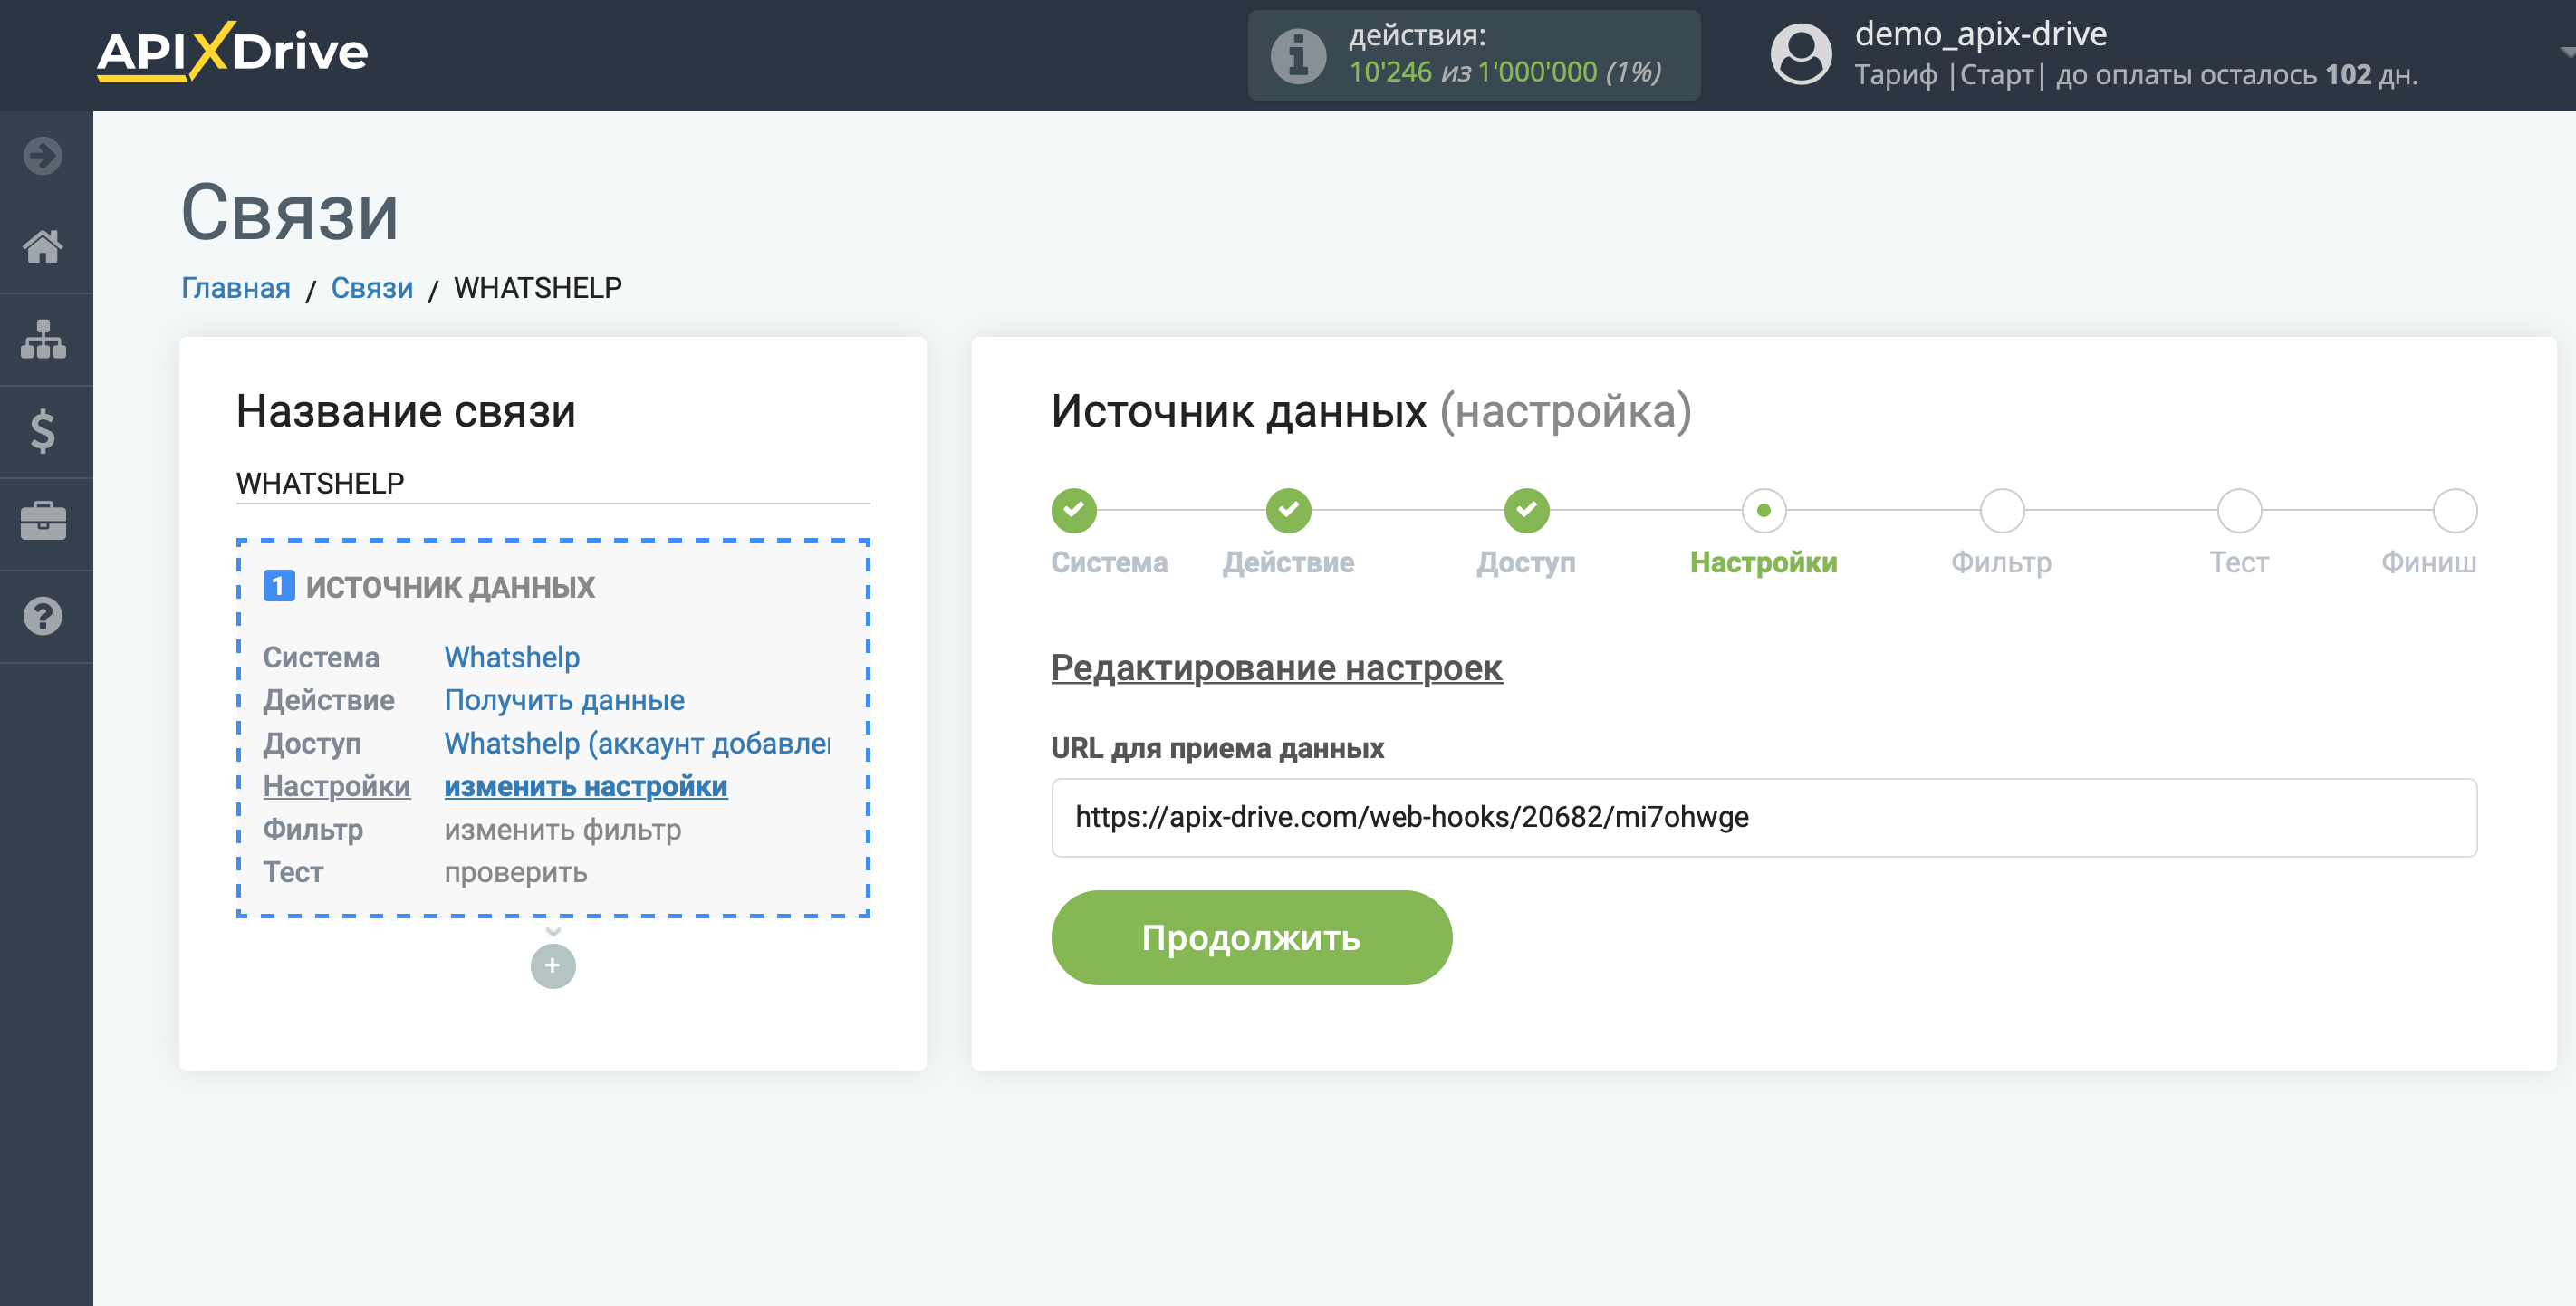Select the Фильтр step circle
The image size is (2576, 1306).
point(2002,510)
